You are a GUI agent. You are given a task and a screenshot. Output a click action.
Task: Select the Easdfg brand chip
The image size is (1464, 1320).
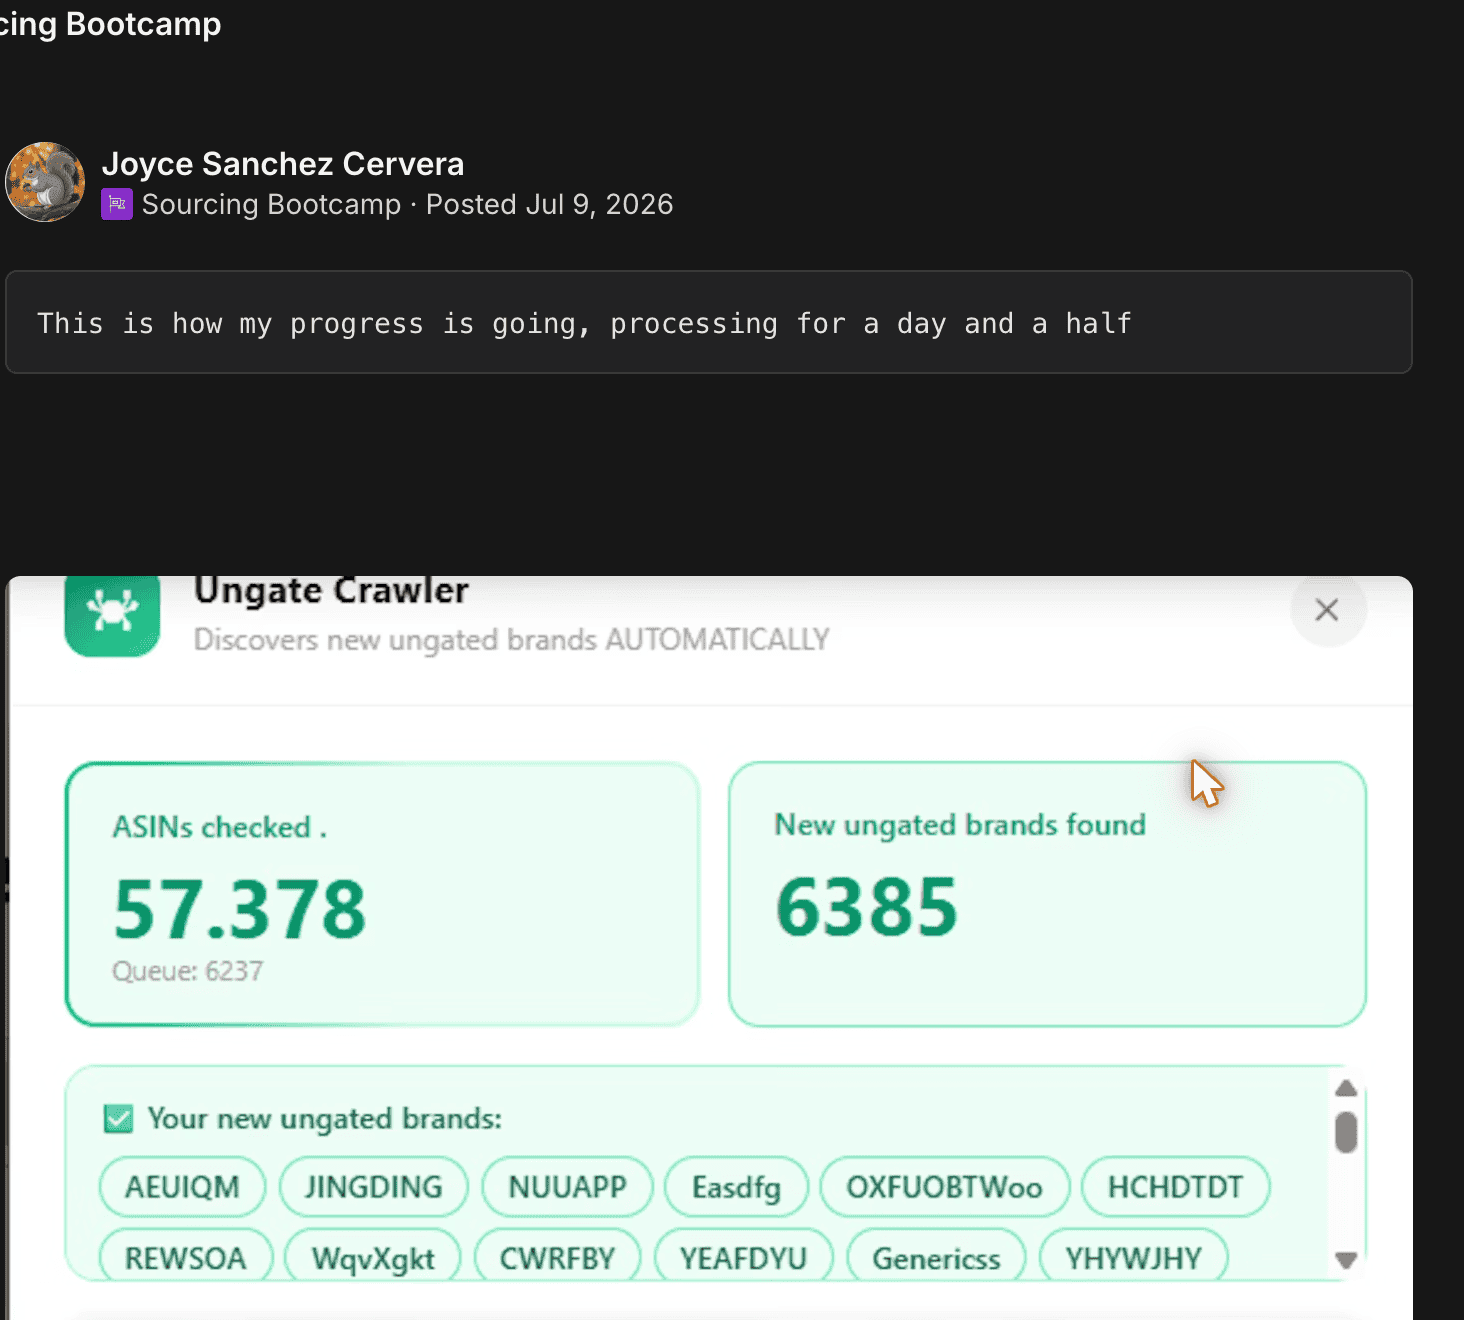[737, 1187]
